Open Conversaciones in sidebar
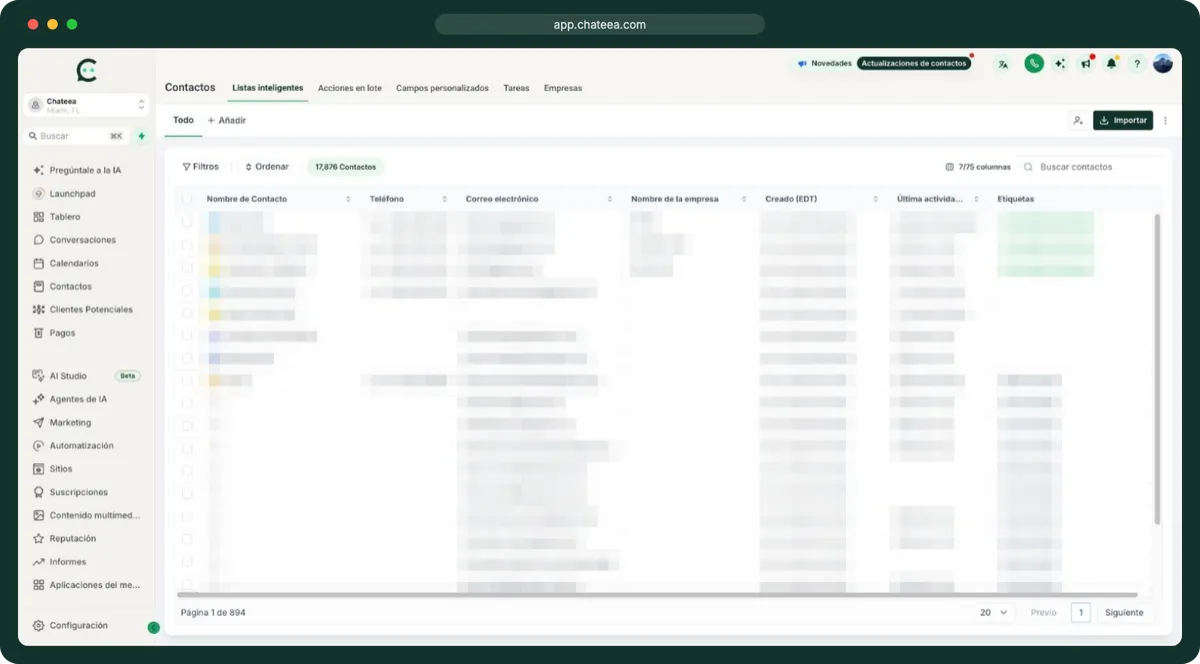 pyautogui.click(x=75, y=240)
